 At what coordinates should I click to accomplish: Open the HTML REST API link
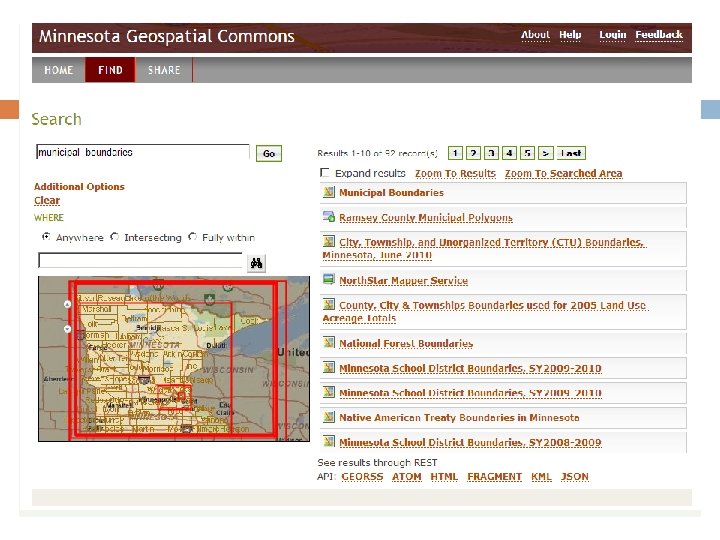click(x=444, y=477)
